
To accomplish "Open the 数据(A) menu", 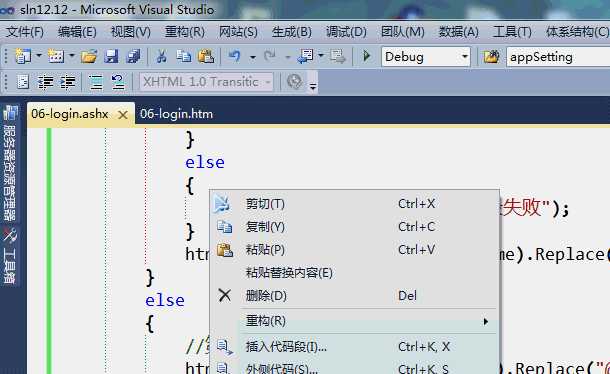I will tap(459, 32).
